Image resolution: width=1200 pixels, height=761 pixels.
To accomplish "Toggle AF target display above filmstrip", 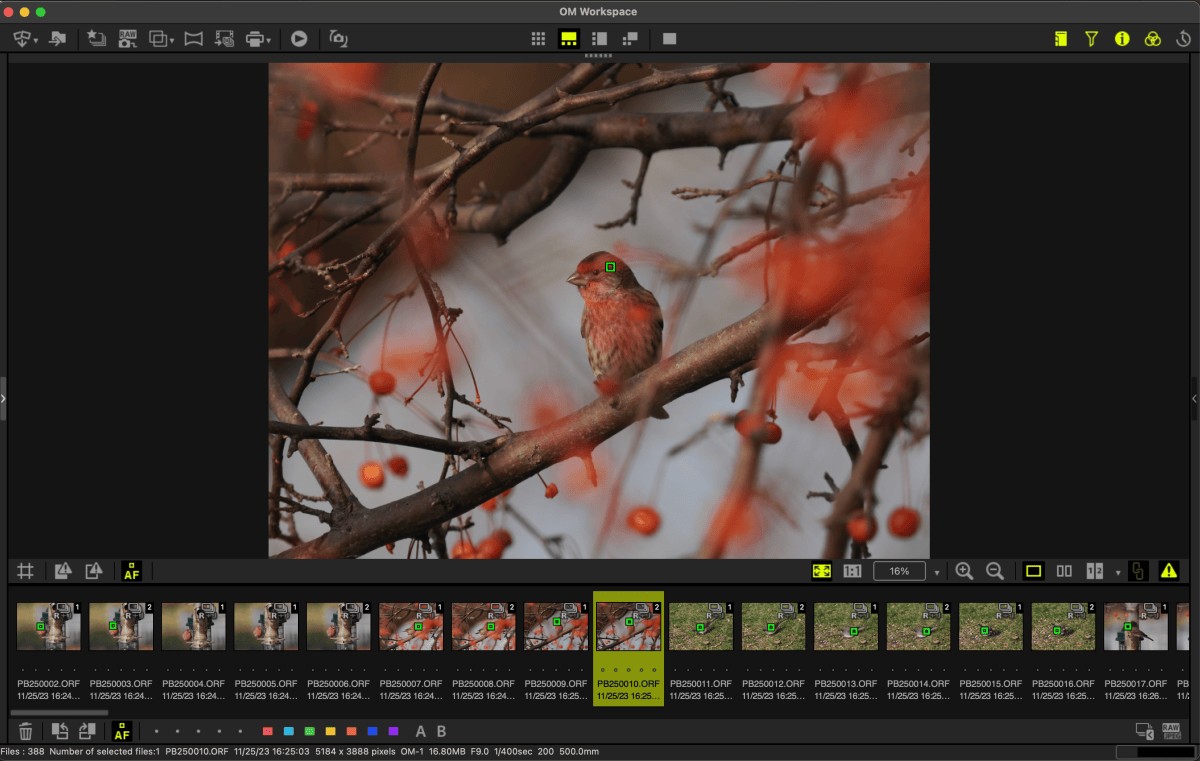I will coord(132,571).
